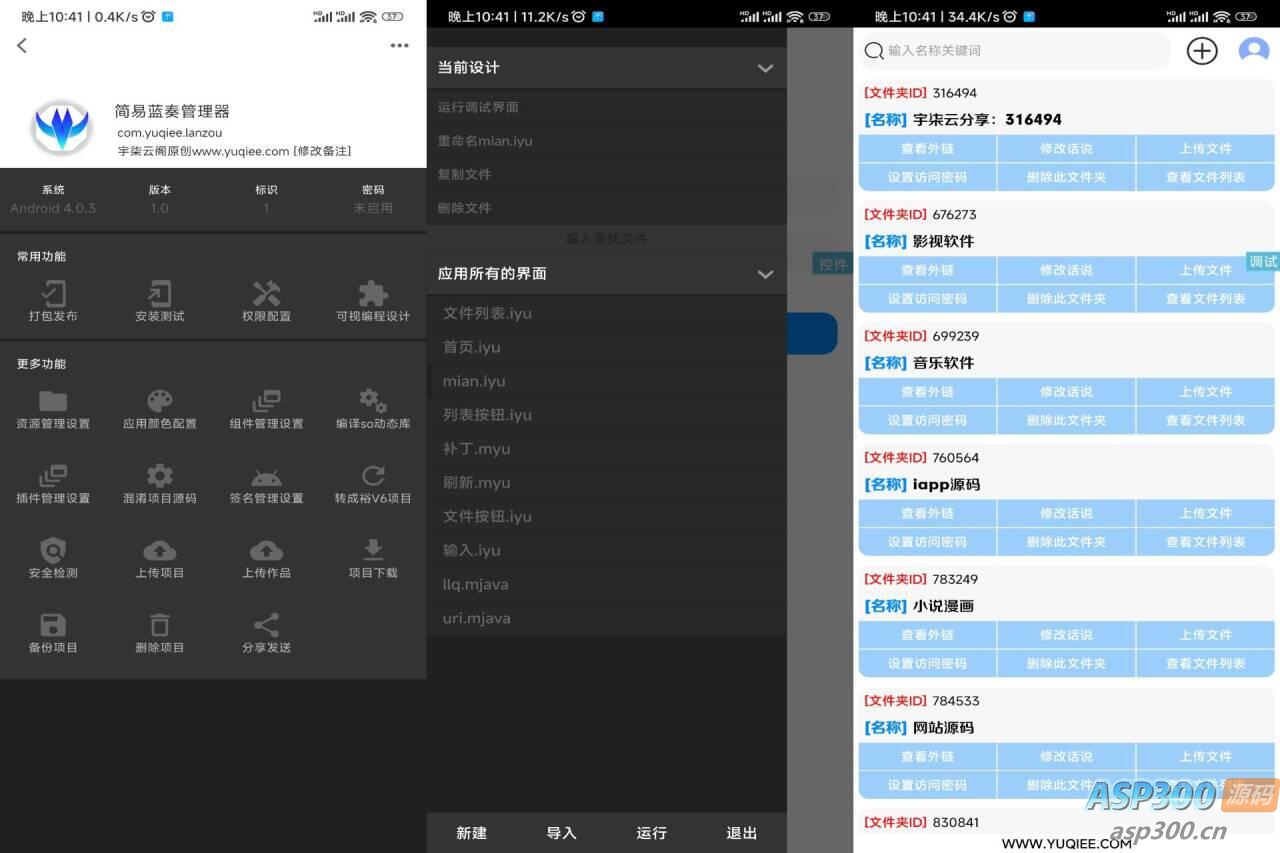Open the three-dot overflow menu

coord(400,45)
